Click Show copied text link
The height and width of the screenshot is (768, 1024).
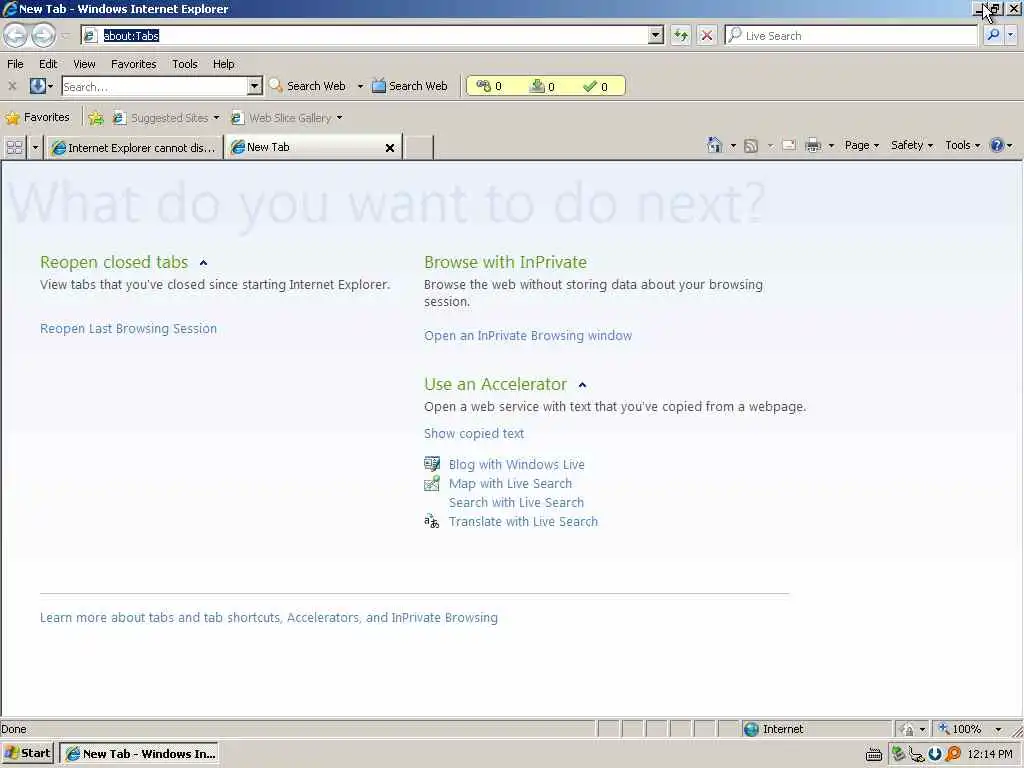point(473,434)
